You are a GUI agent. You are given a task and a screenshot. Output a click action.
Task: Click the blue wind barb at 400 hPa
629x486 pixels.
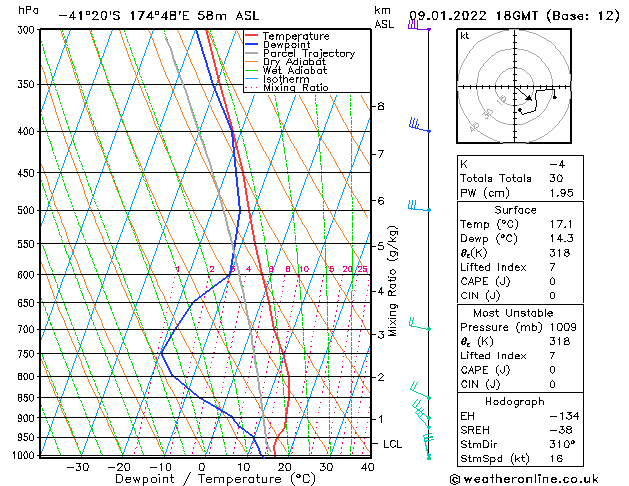419,125
